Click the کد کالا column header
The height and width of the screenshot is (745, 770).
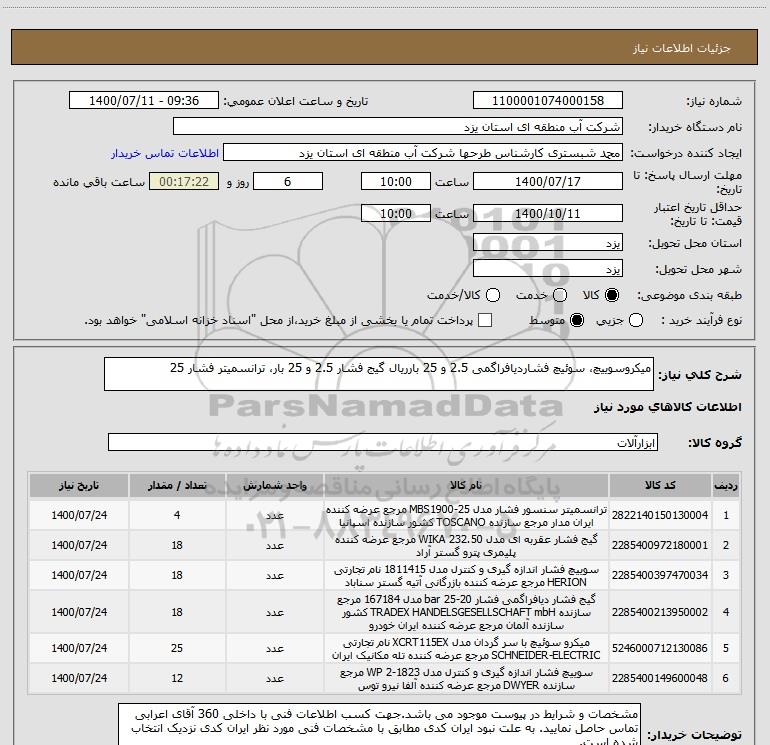click(x=660, y=485)
